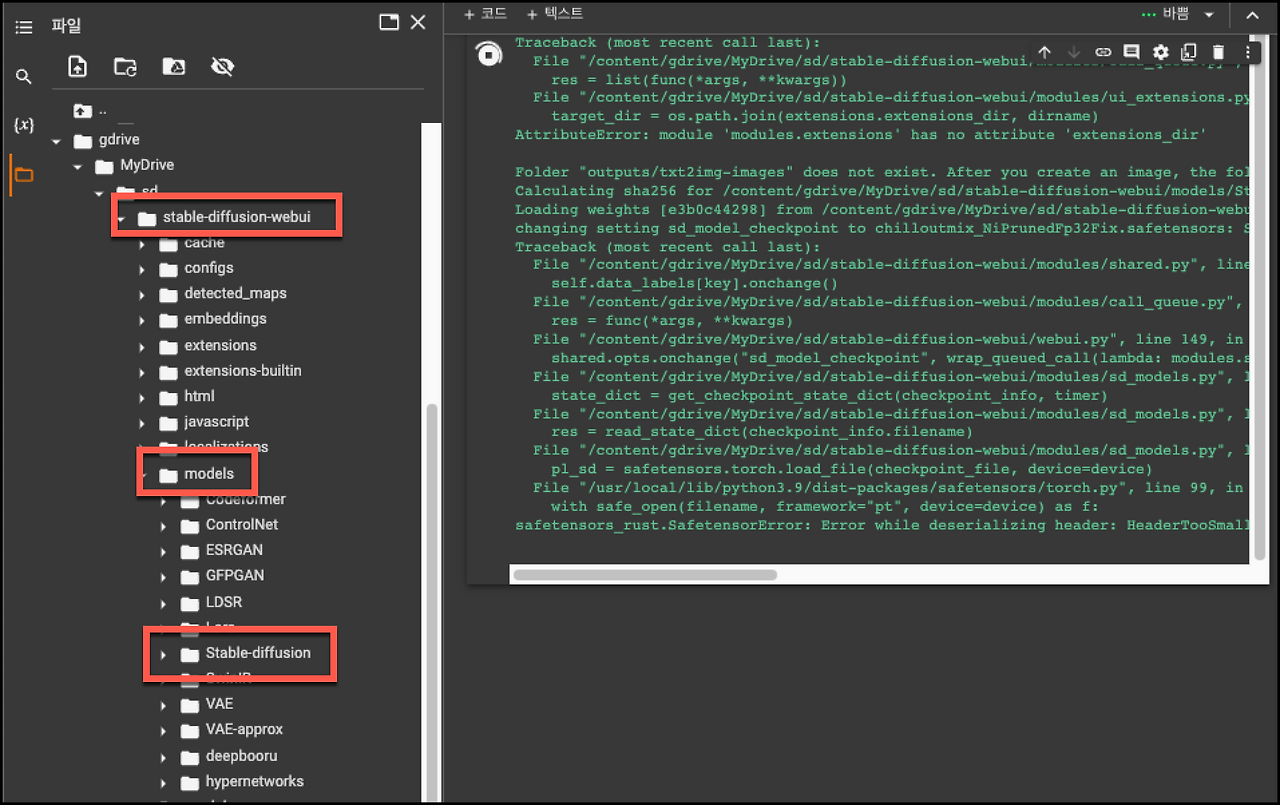Add a new code cell

coord(485,14)
